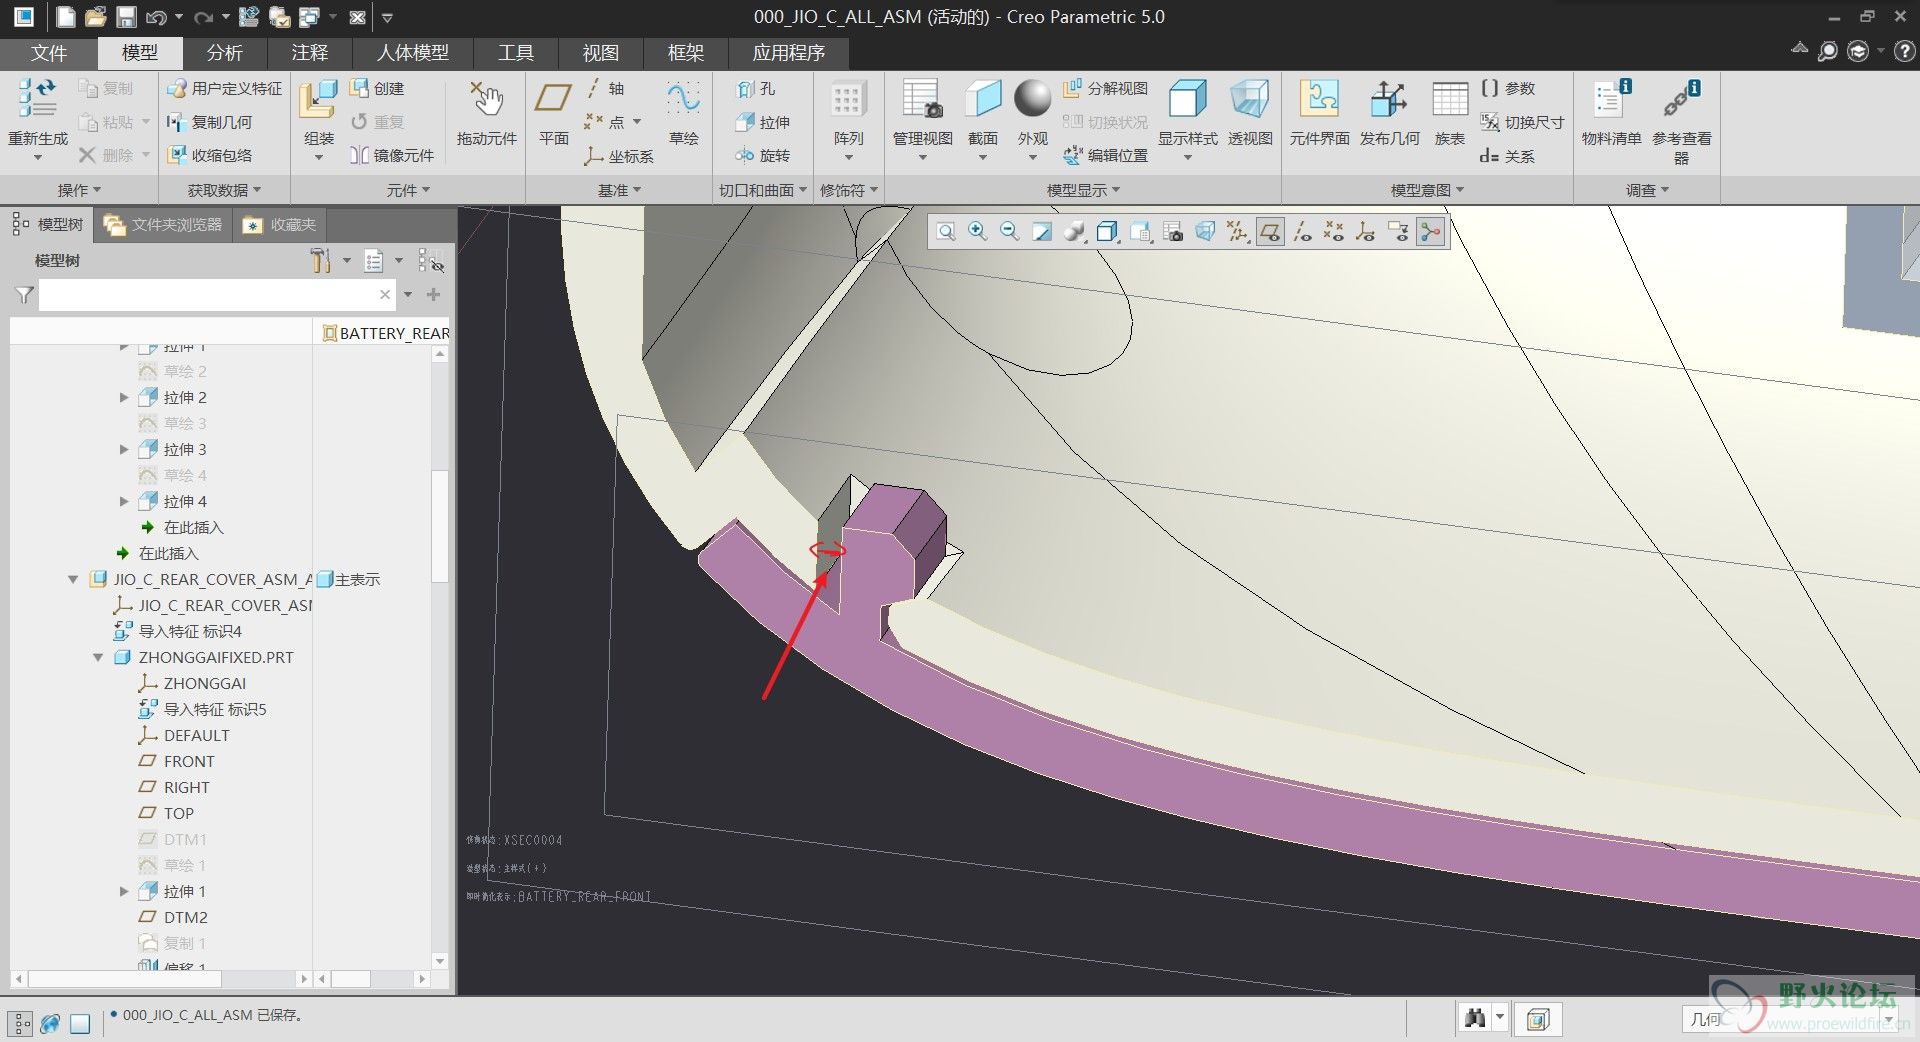1920x1042 pixels.
Task: Open the 操作 group dropdown
Action: click(x=79, y=190)
